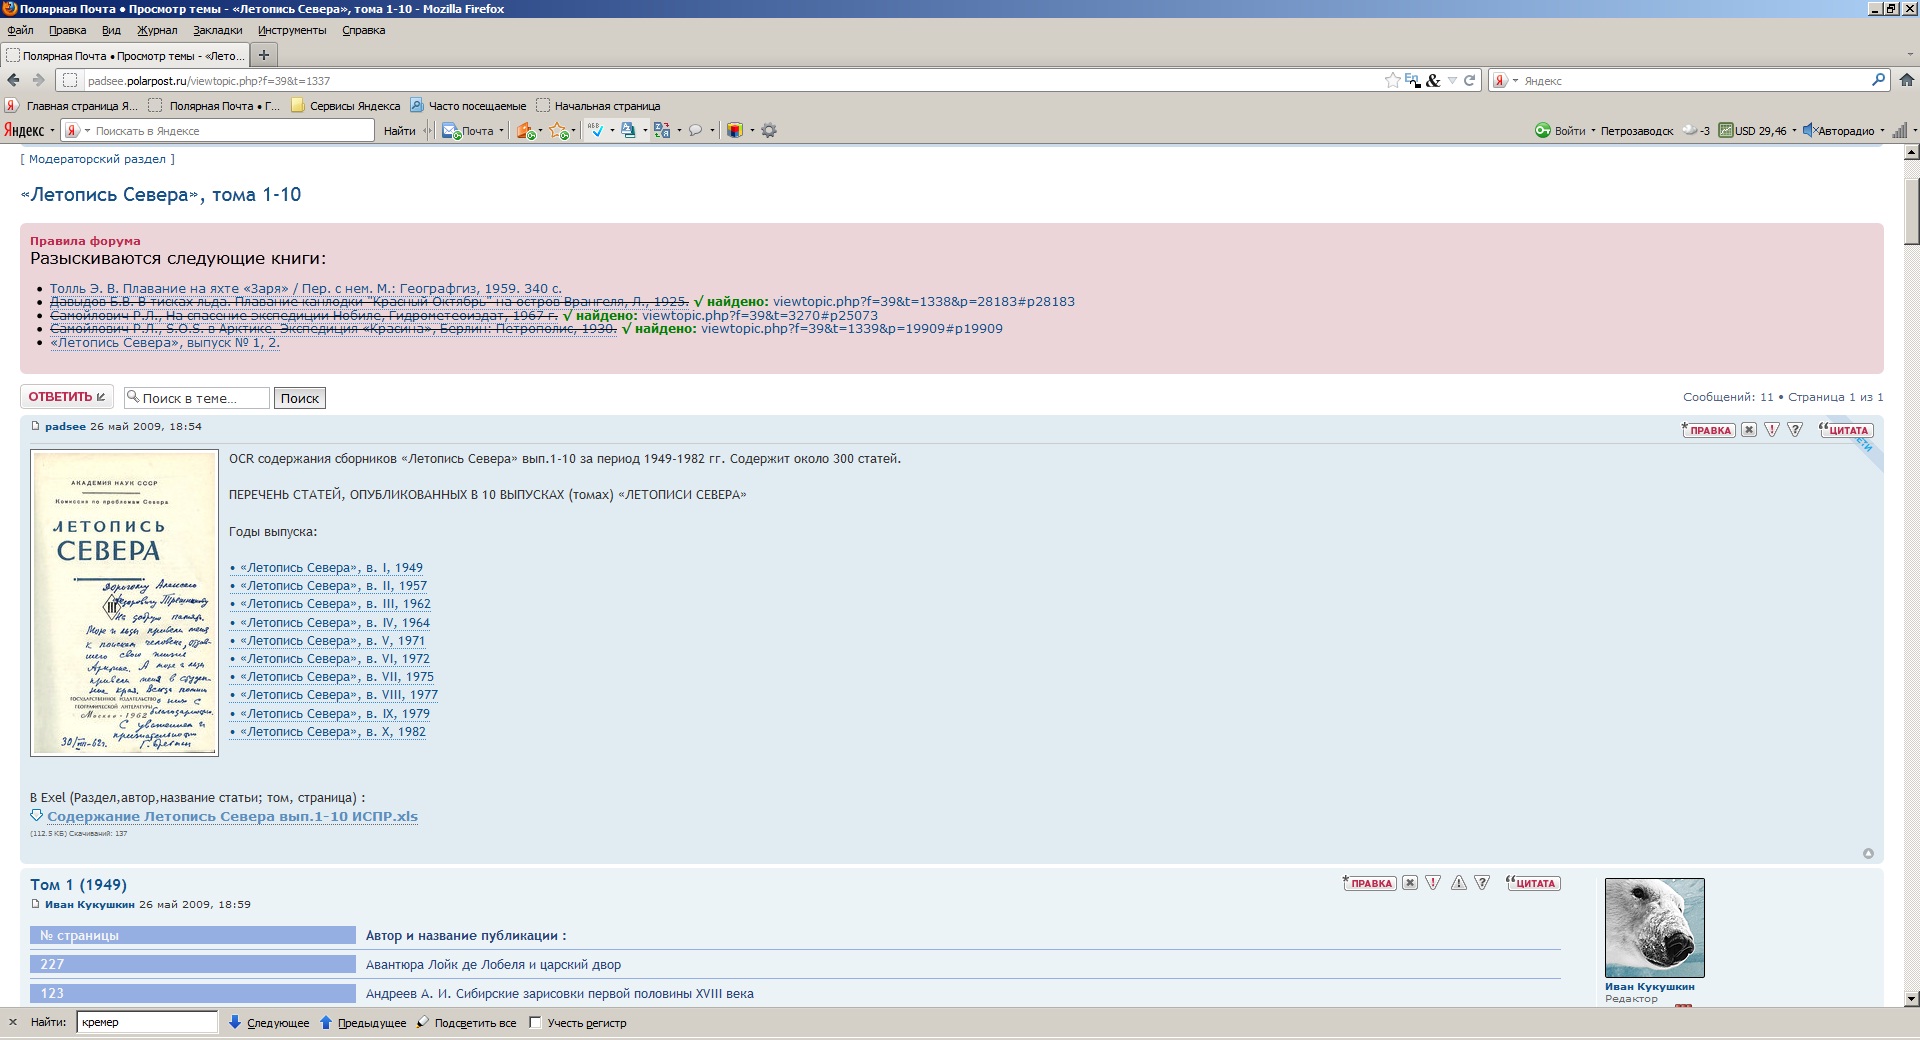This screenshot has height=1040, width=1920.
Task: Expand the USD 29,46 currency dropdown
Action: (1794, 130)
